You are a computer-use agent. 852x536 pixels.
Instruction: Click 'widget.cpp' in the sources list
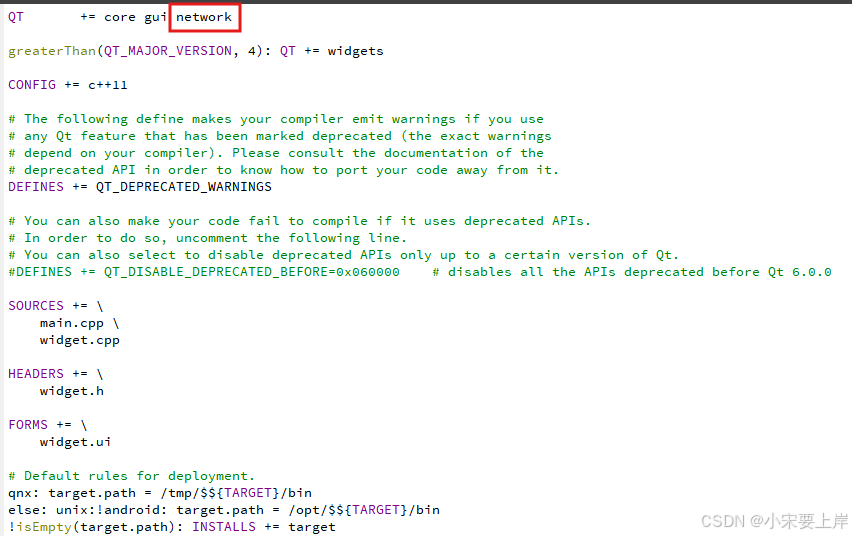click(80, 340)
